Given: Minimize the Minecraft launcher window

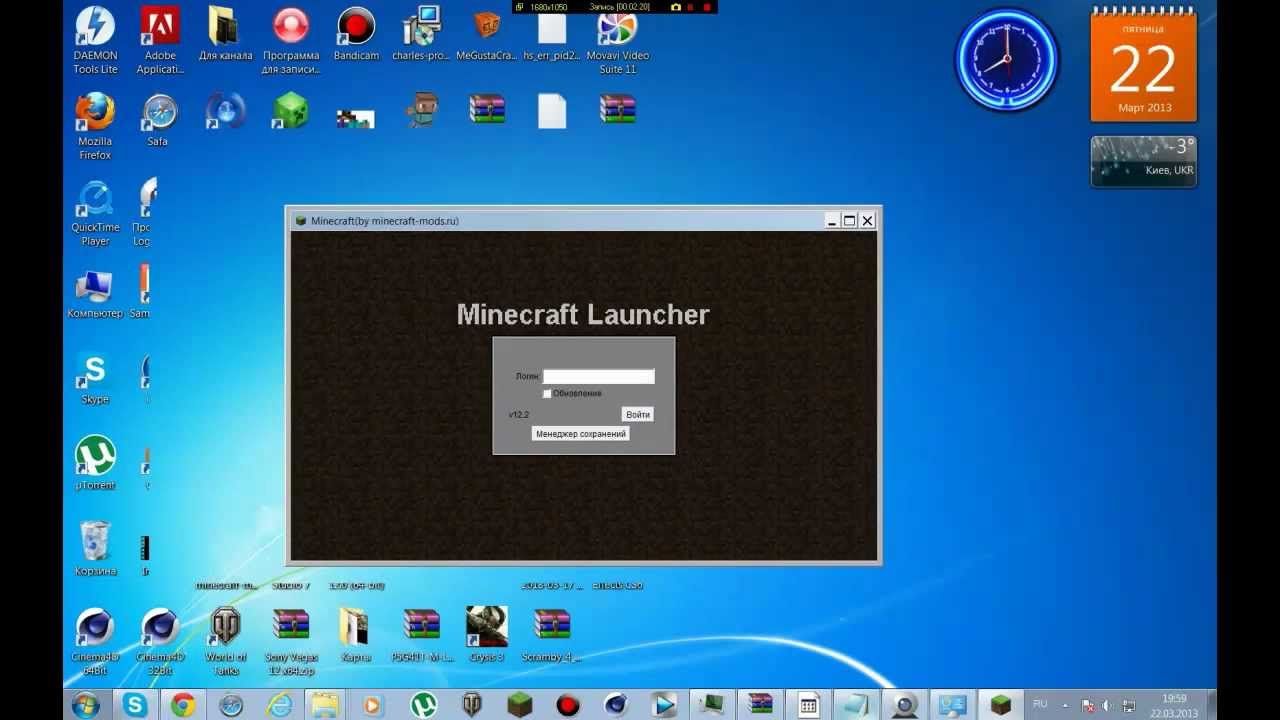Looking at the screenshot, I should pyautogui.click(x=832, y=221).
